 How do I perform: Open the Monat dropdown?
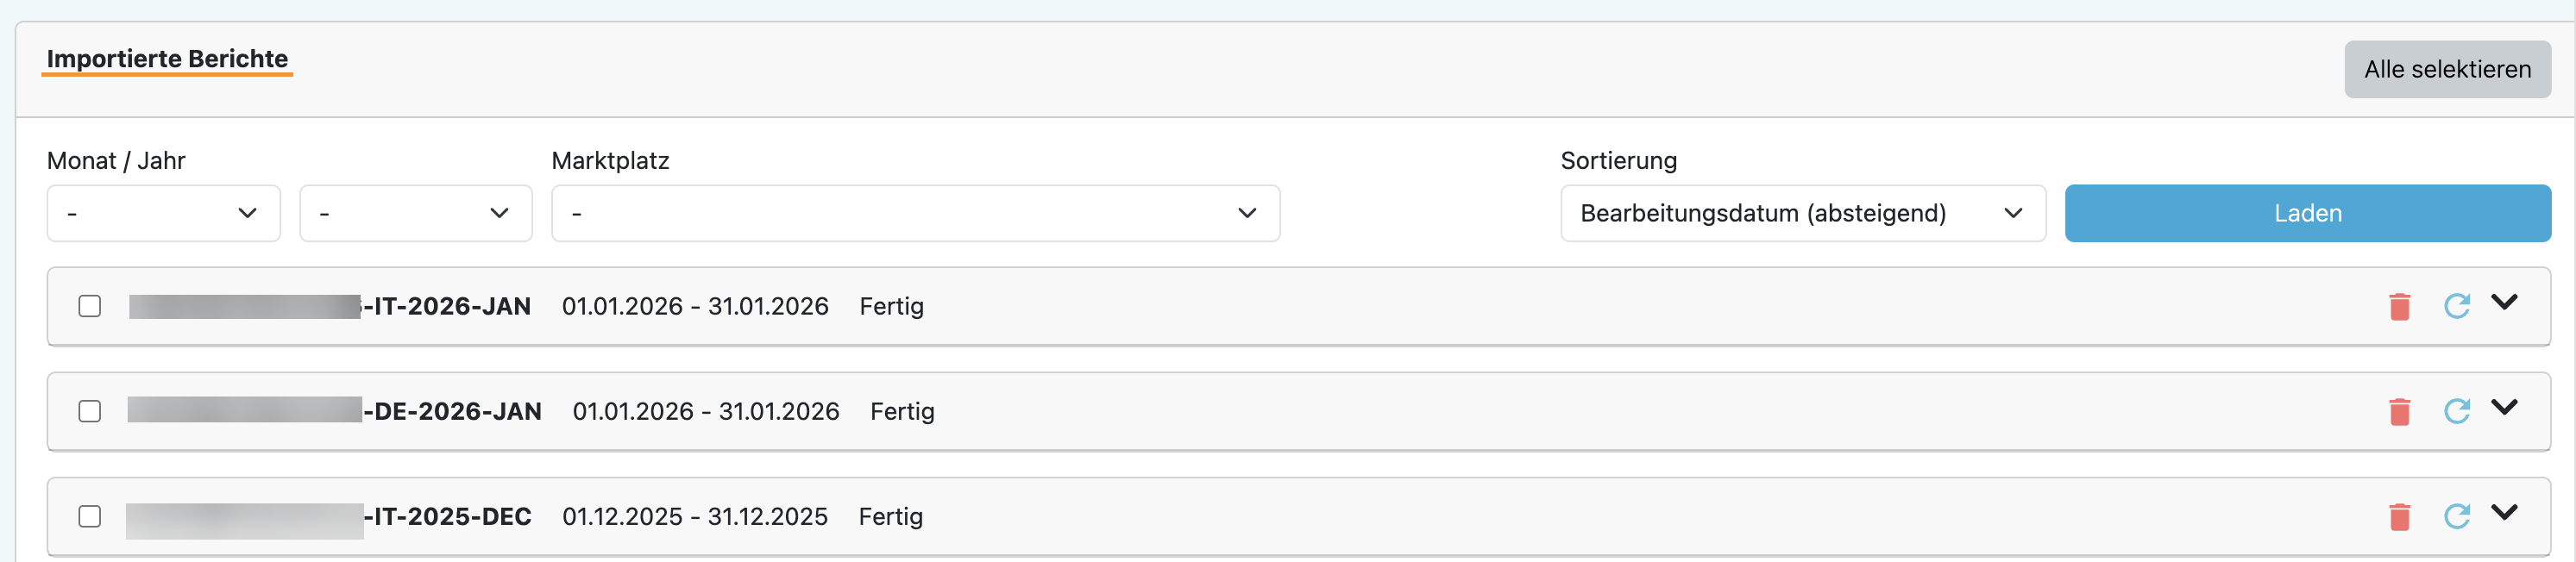163,213
